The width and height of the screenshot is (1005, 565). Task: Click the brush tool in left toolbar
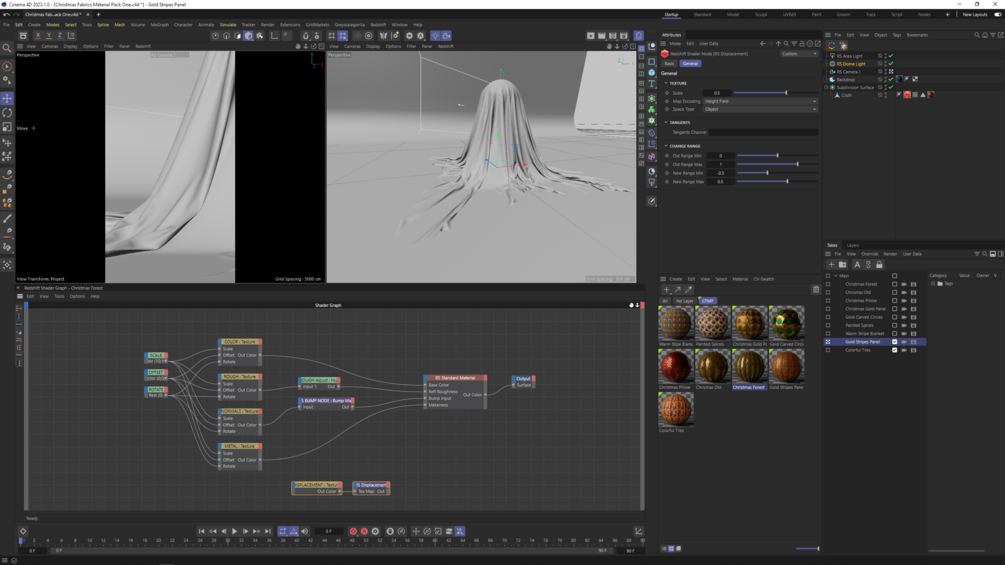click(7, 218)
